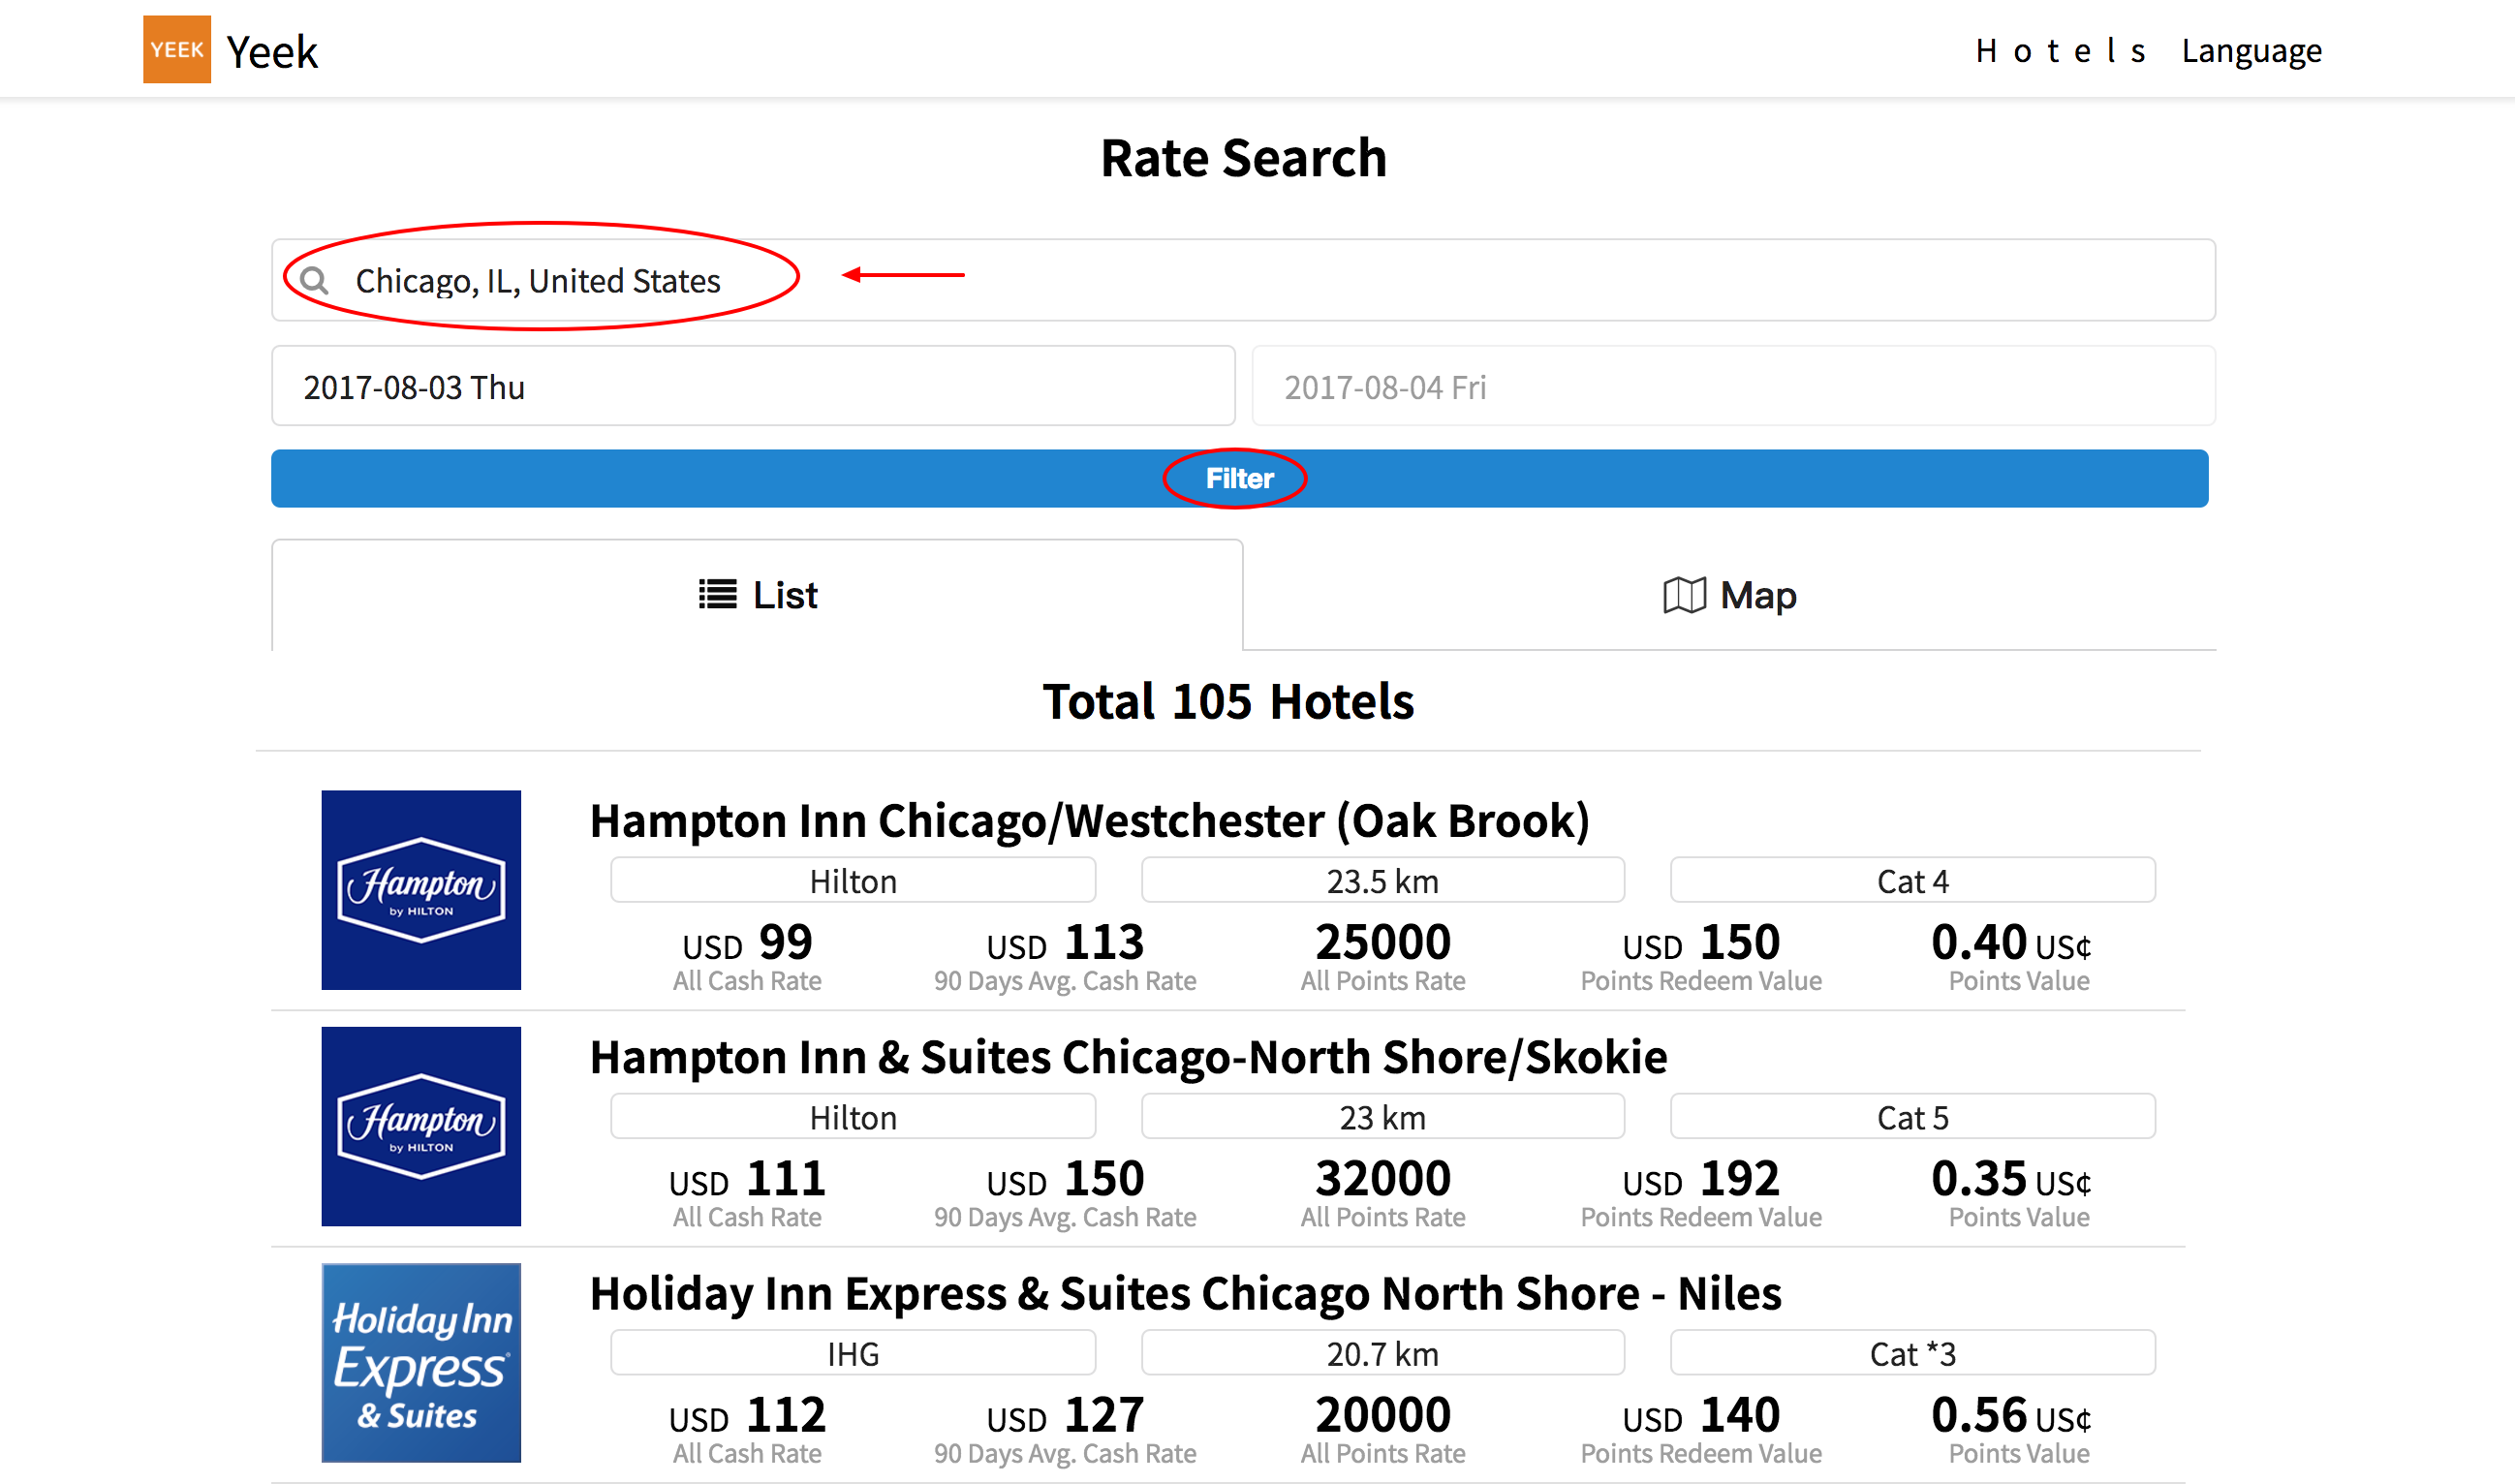Click '0.56' points value
This screenshot has height=1484, width=2515.
click(2011, 1416)
